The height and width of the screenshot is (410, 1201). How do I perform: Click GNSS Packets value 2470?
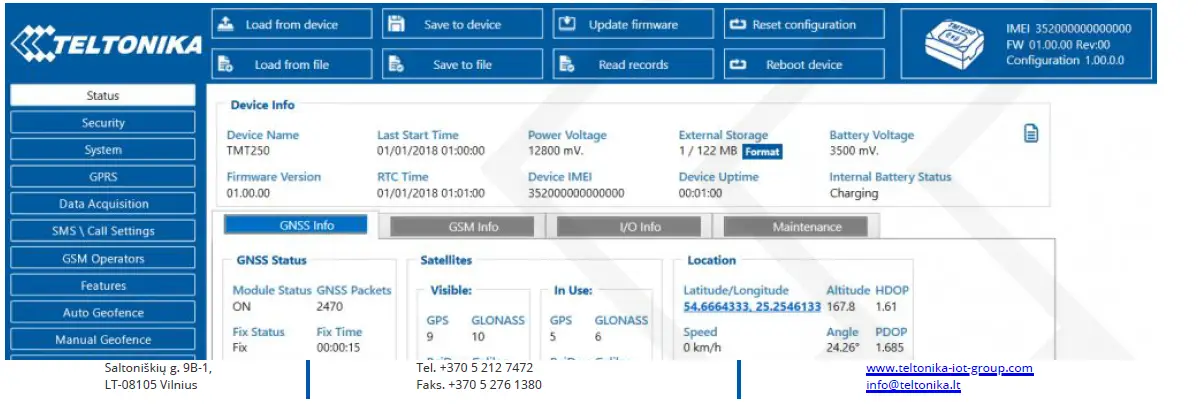coord(330,306)
